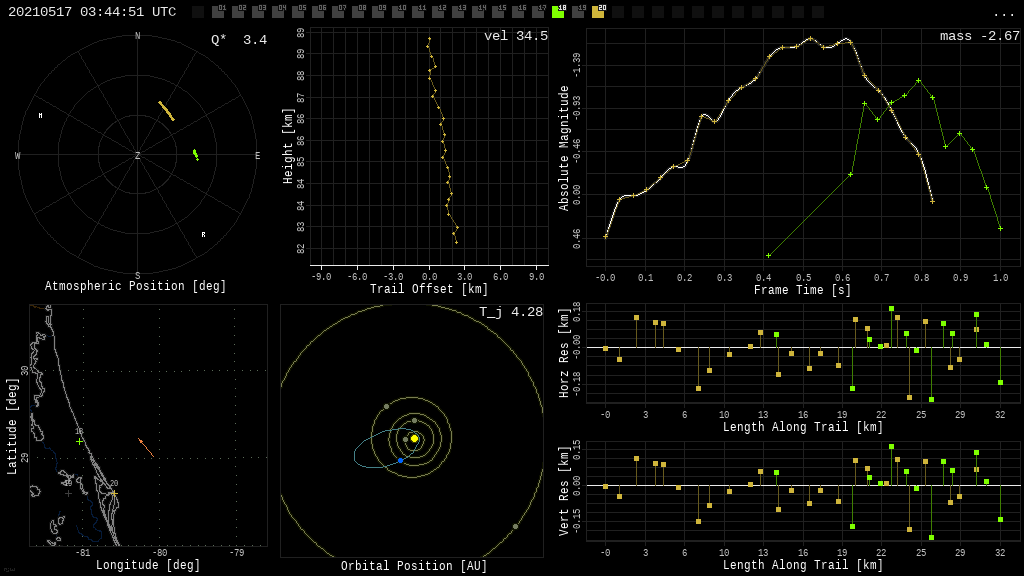Viewport: 1024px width, 576px height.
Task: Click the station 05 box
Action: pos(298,12)
